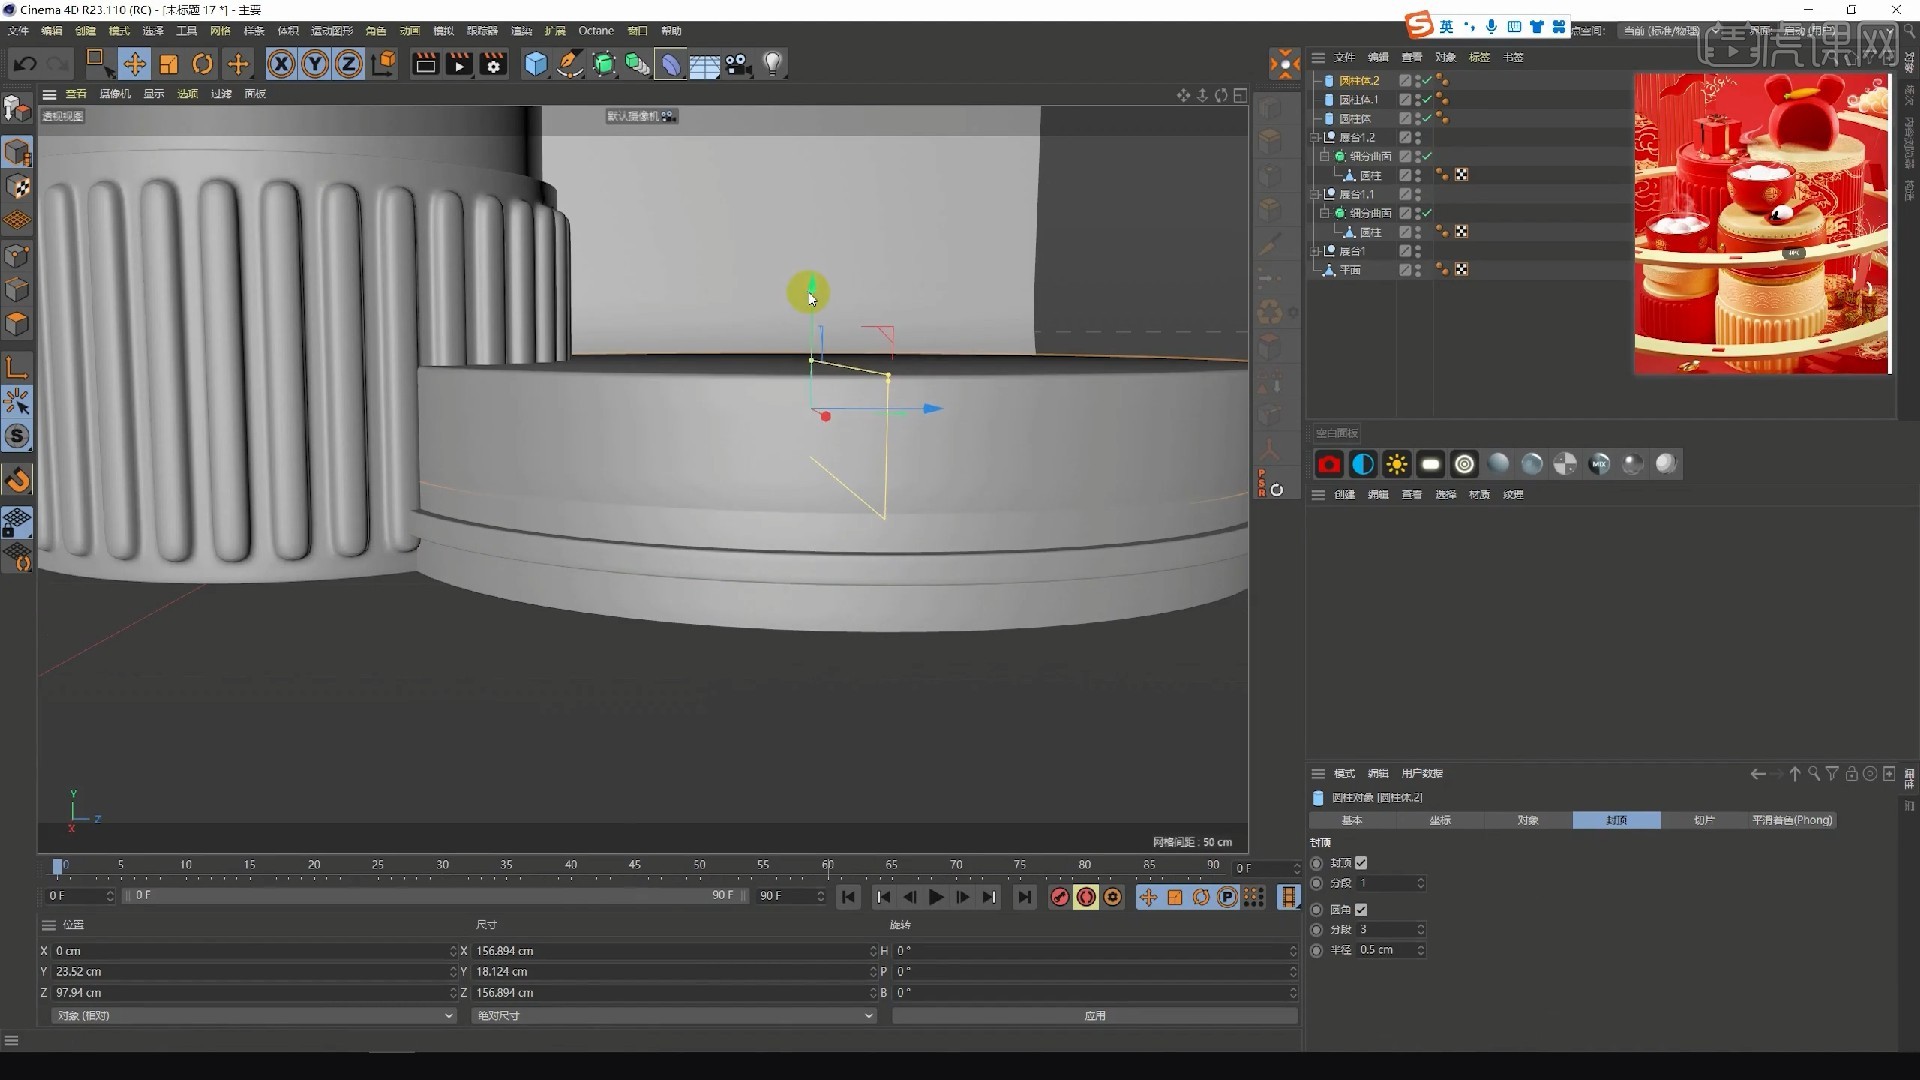Click the timeline marker at frame 0
Screen dimensions: 1920x1080
[58, 866]
